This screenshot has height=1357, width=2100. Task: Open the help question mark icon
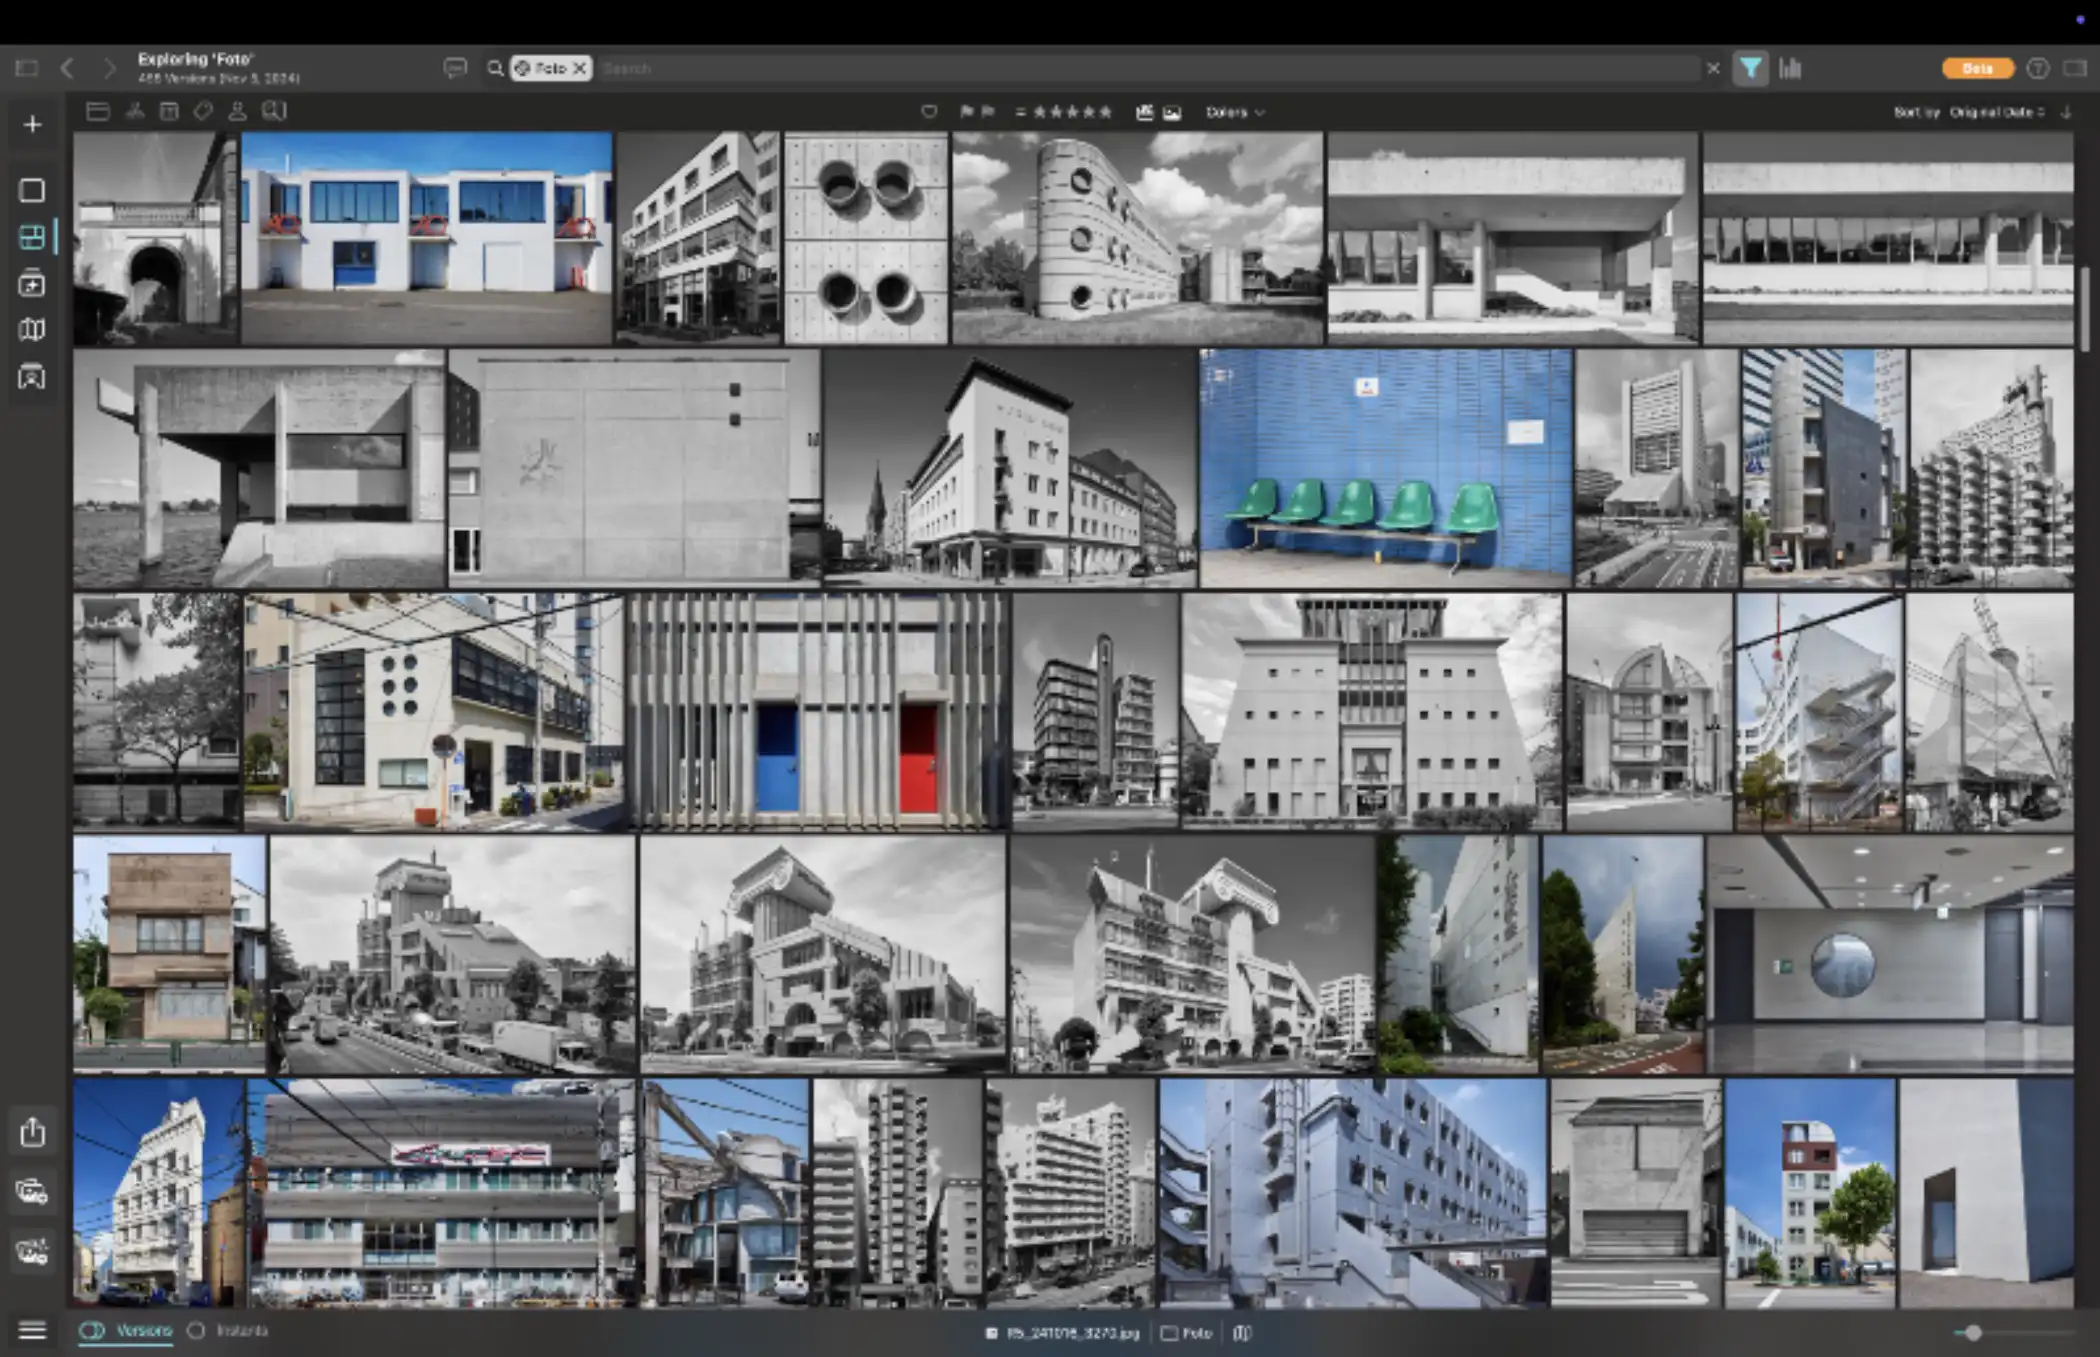2037,68
